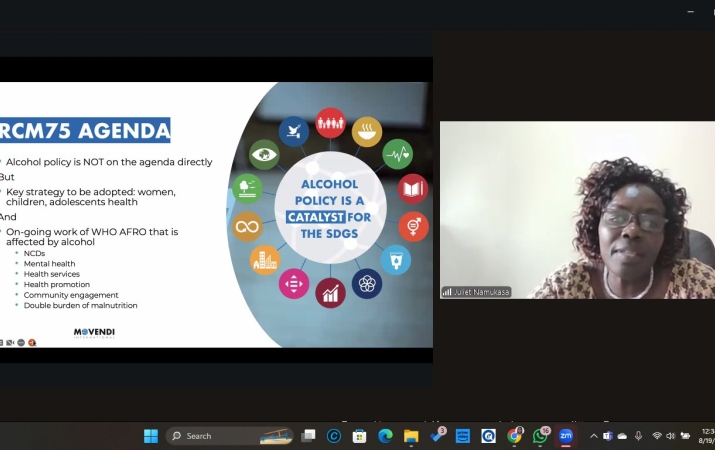This screenshot has width=715, height=450.
Task: Click the Juliet Namukasa name label
Action: coord(476,292)
